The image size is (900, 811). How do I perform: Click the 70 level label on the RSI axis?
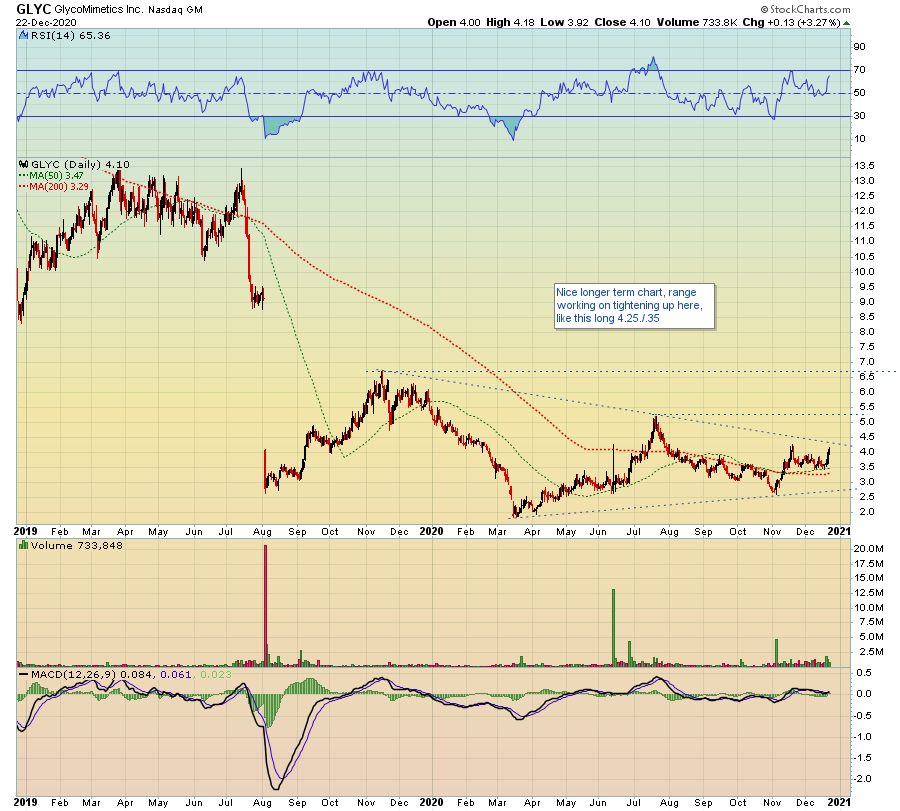tap(859, 70)
